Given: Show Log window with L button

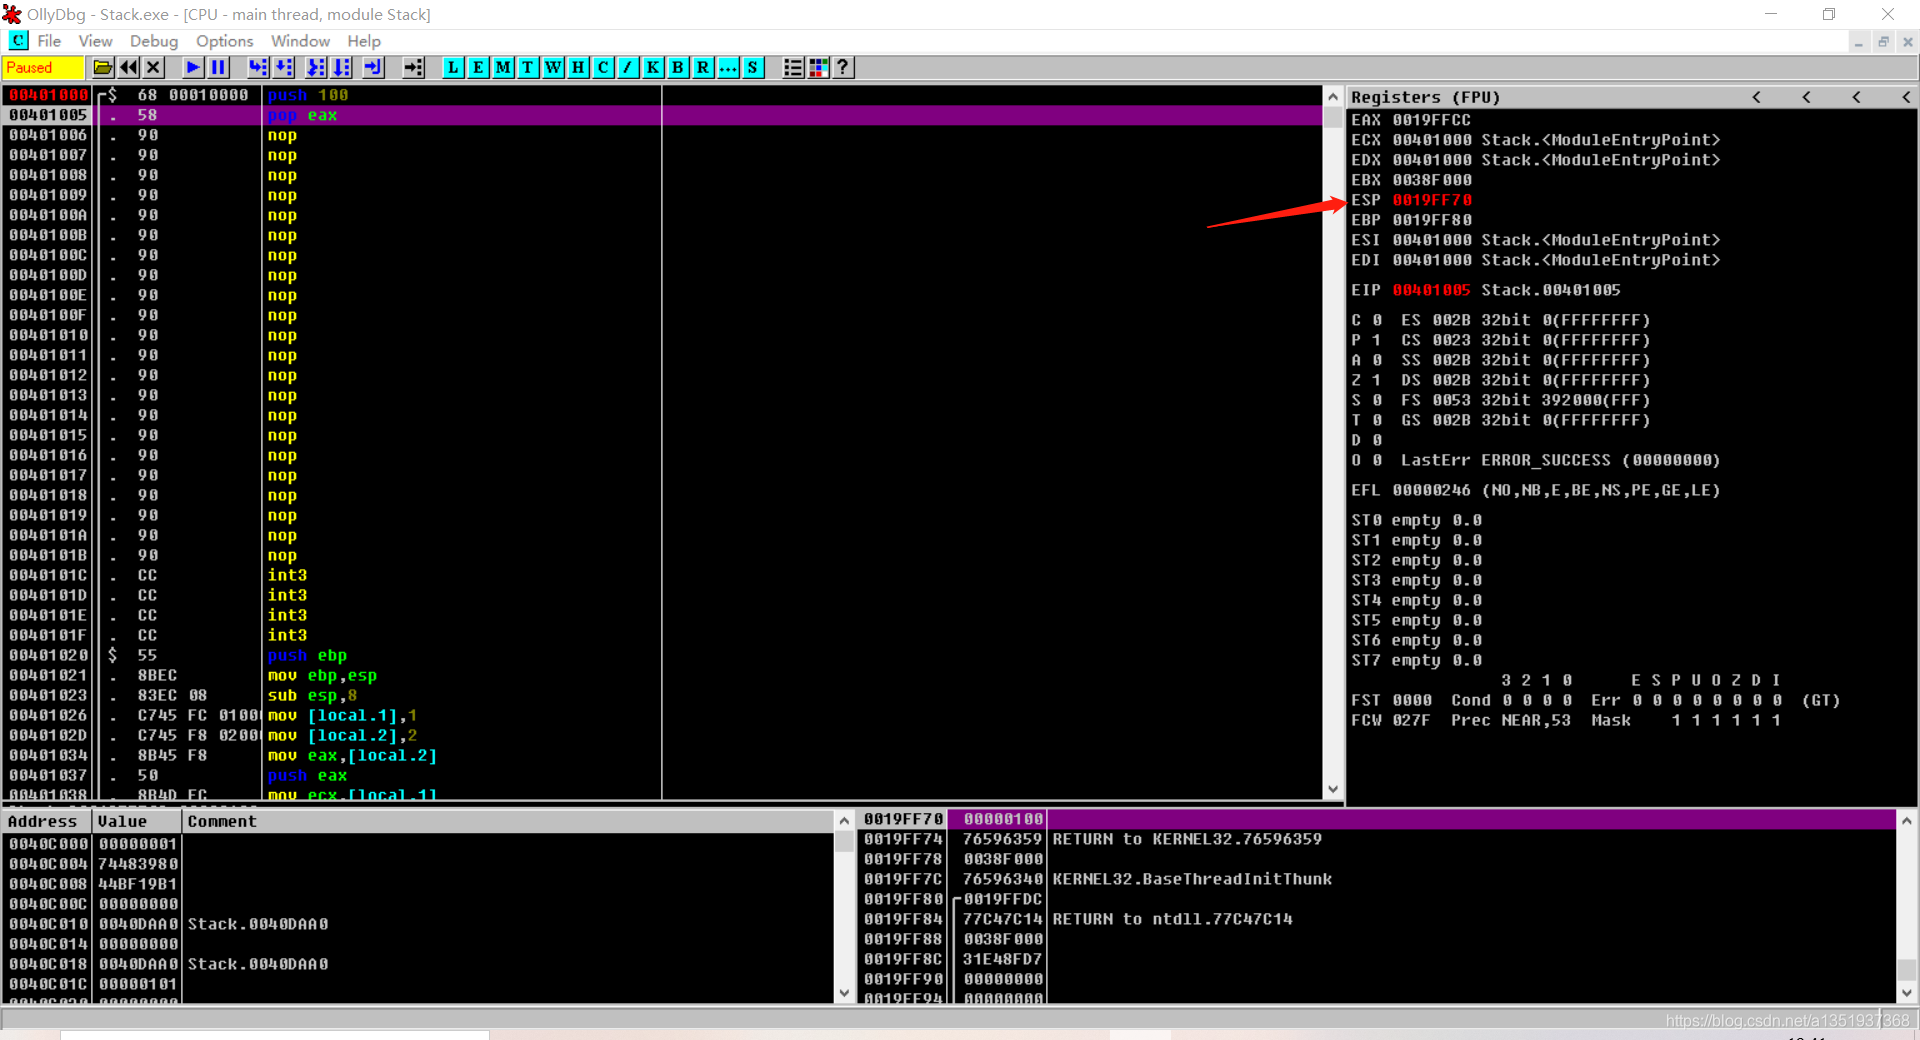Looking at the screenshot, I should coord(454,67).
